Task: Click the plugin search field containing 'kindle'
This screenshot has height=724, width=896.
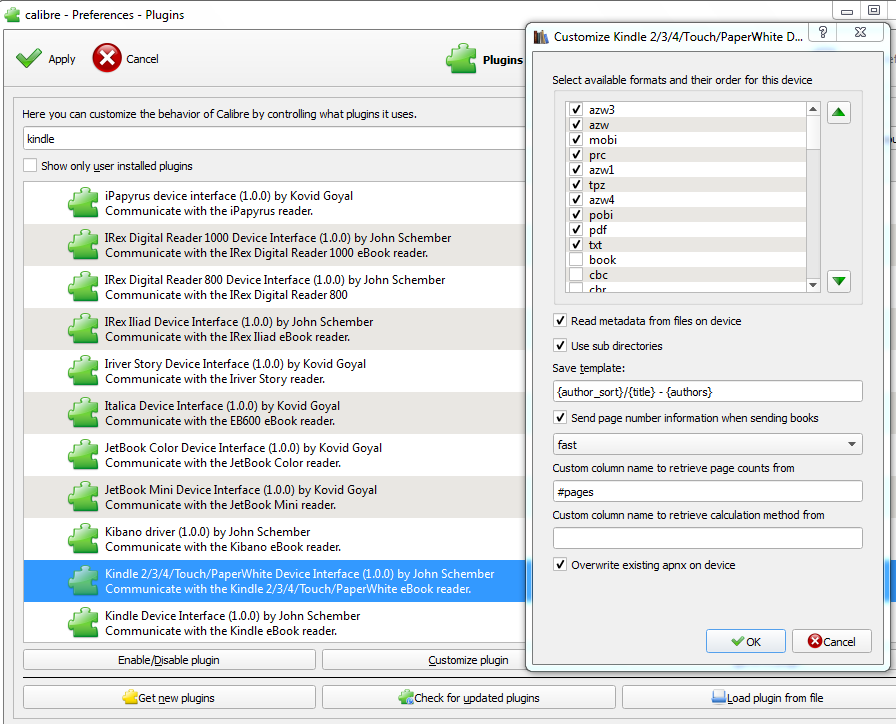Action: click(x=274, y=139)
